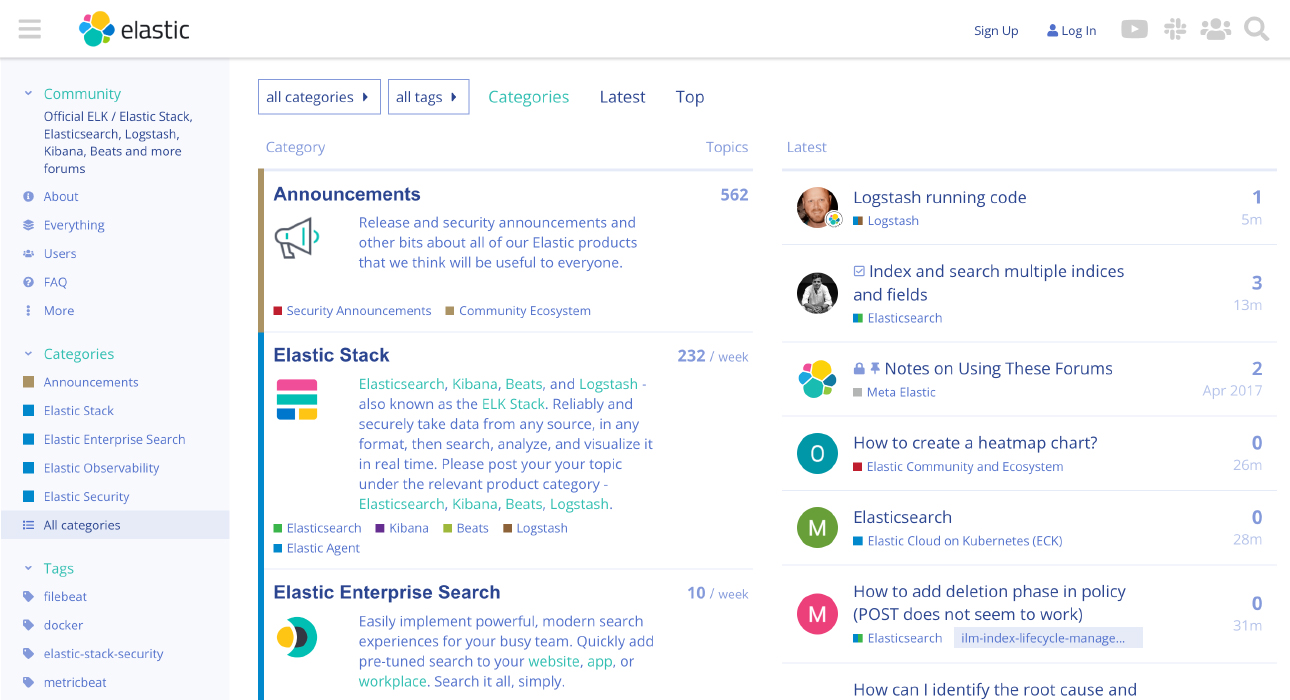Viewport: 1290px width, 700px height.
Task: Click the solved checkmark on the indices topic
Action: pos(860,270)
